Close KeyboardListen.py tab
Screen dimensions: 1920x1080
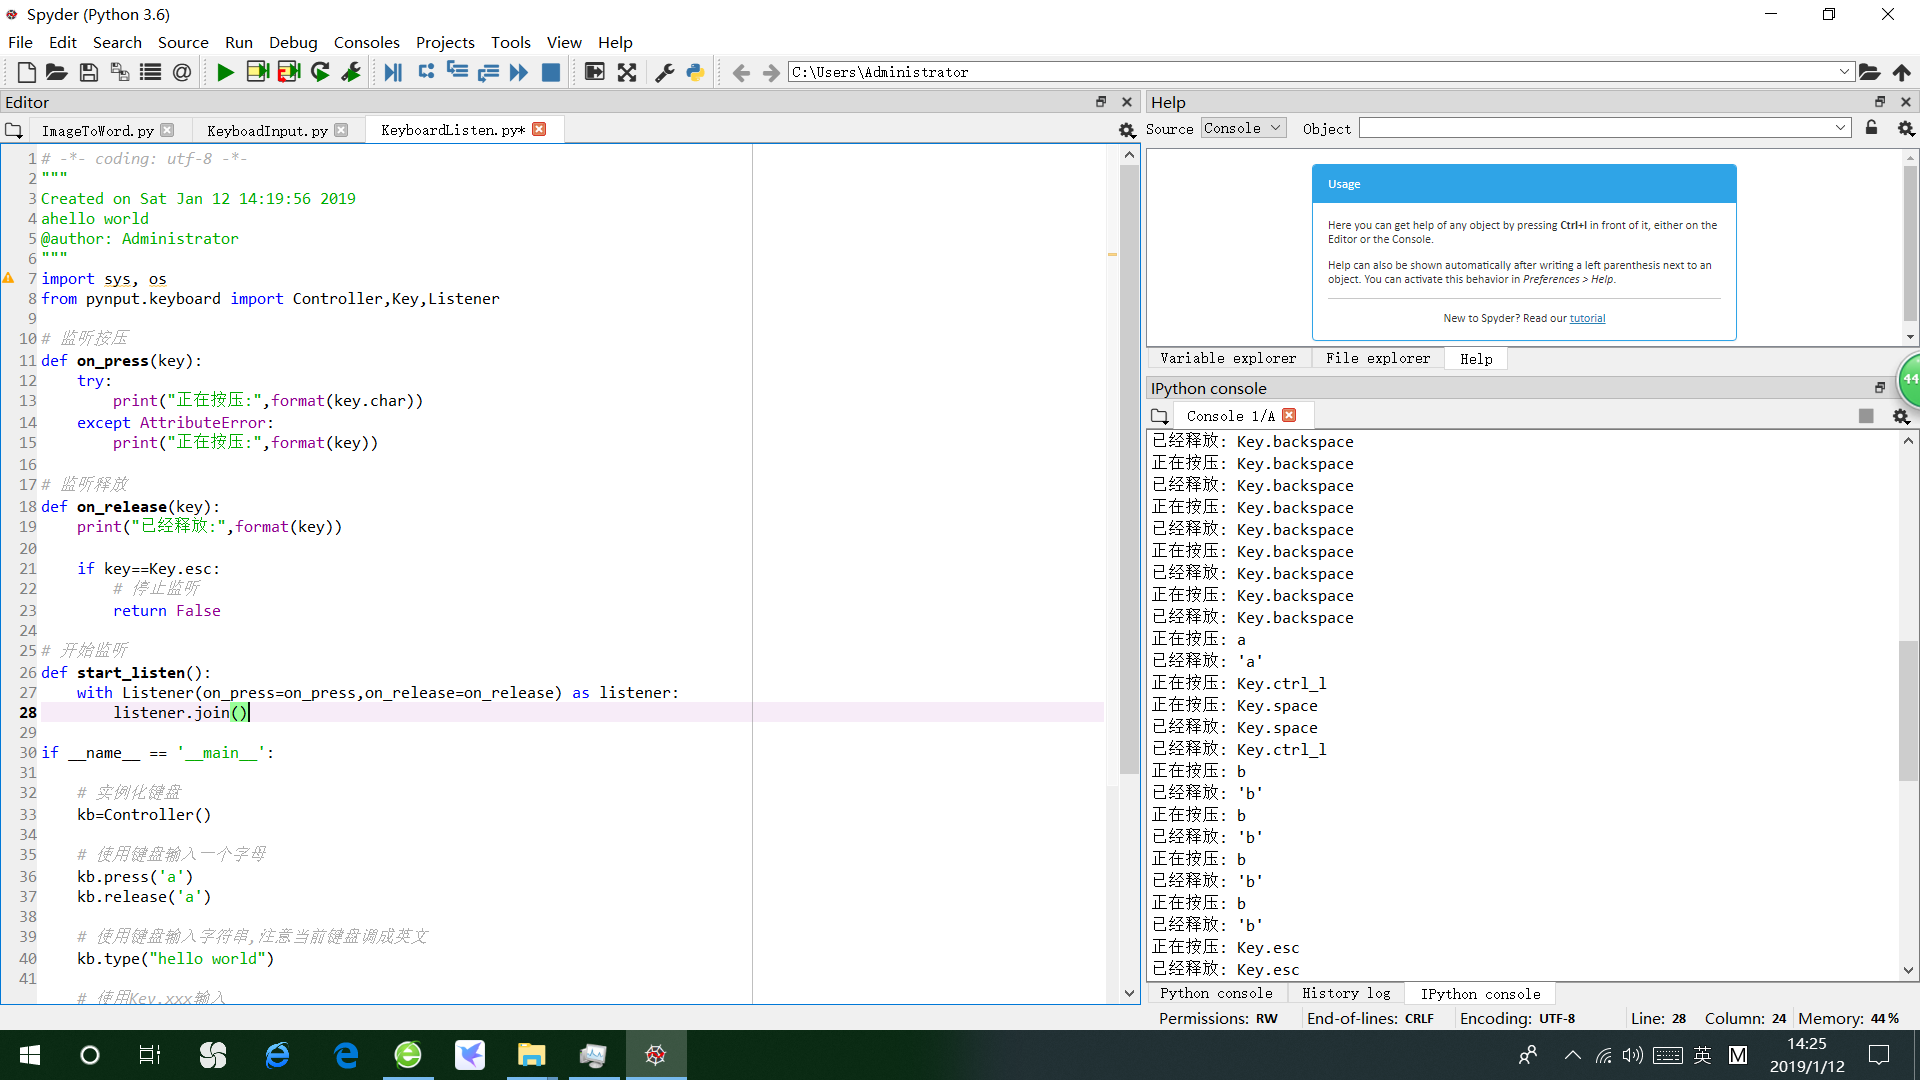coord(539,129)
